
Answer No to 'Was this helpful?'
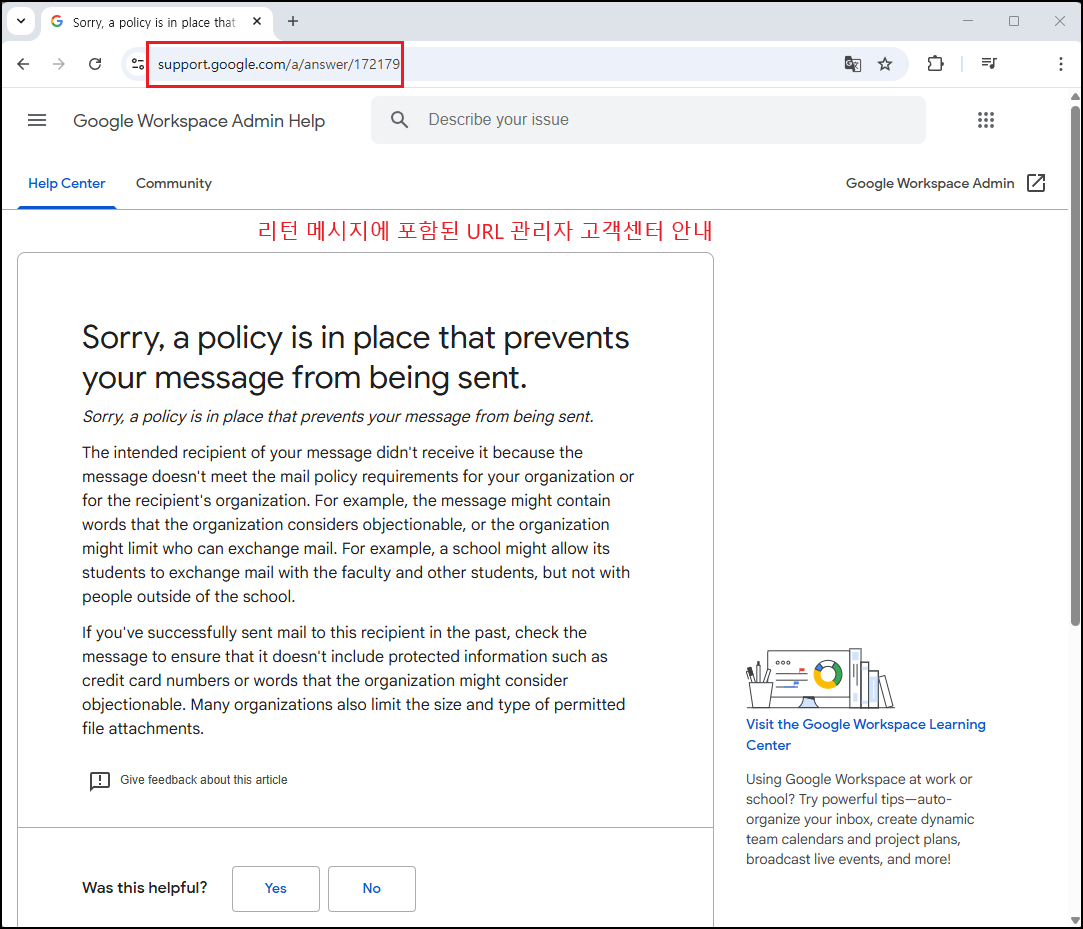coord(372,888)
